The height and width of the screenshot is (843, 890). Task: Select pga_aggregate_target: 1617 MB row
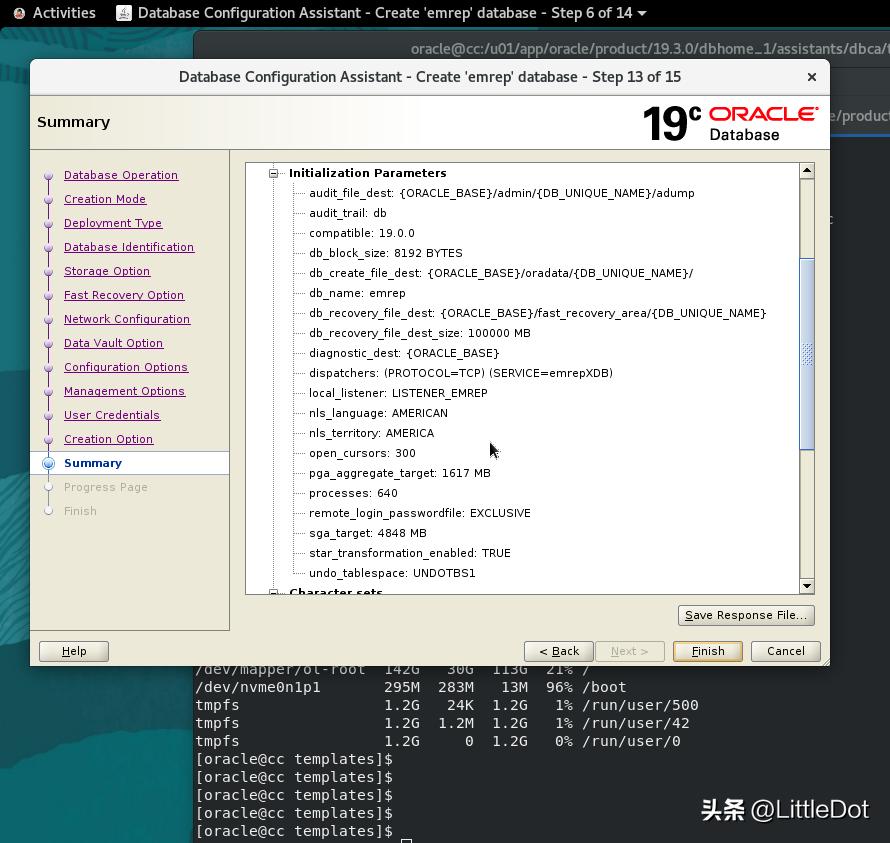[400, 473]
